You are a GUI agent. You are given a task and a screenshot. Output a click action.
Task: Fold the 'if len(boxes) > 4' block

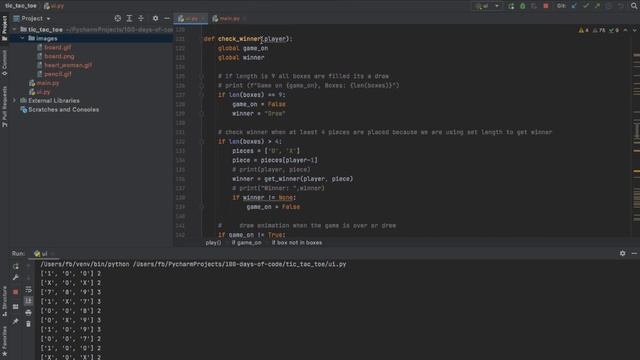[x=201, y=142]
